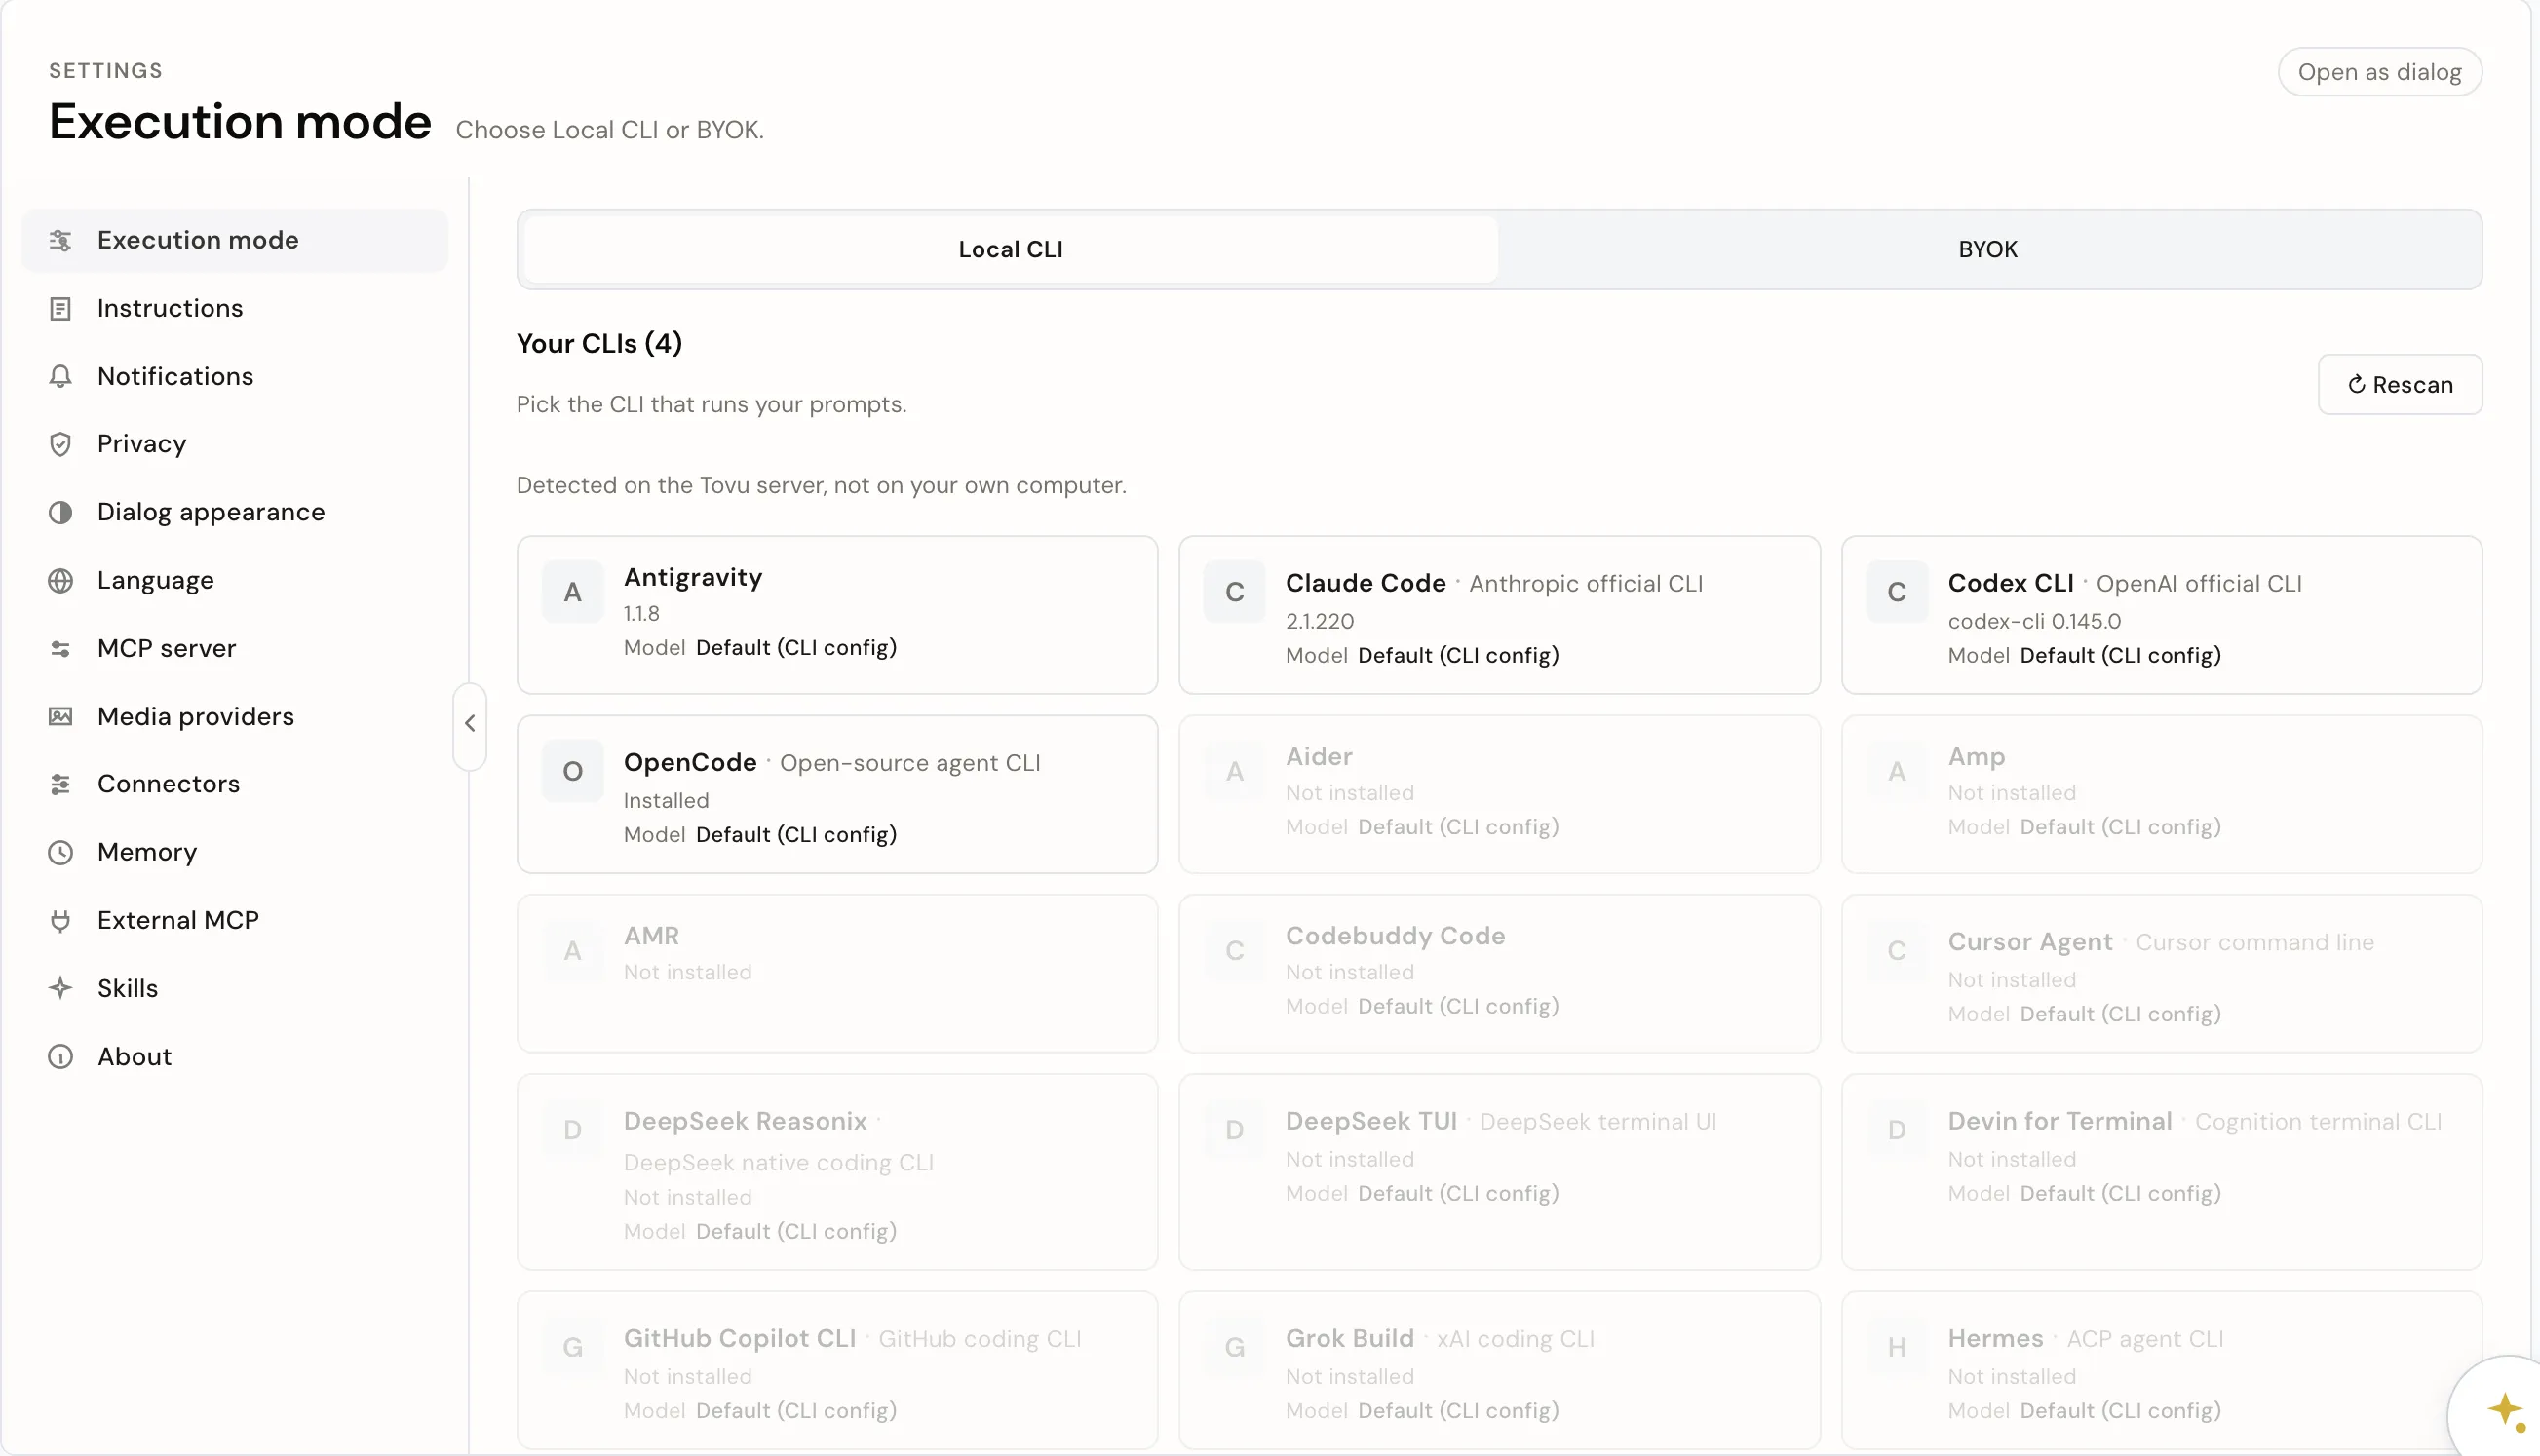This screenshot has height=1456, width=2540.
Task: Click the Execution mode sliders icon in sidebar
Action: coord(60,240)
